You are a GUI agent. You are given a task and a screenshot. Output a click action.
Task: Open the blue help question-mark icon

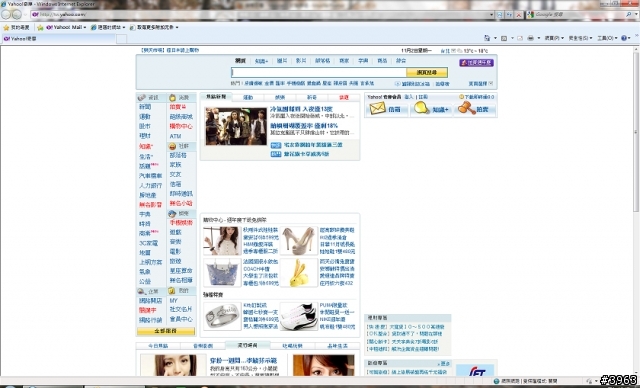pos(623,38)
